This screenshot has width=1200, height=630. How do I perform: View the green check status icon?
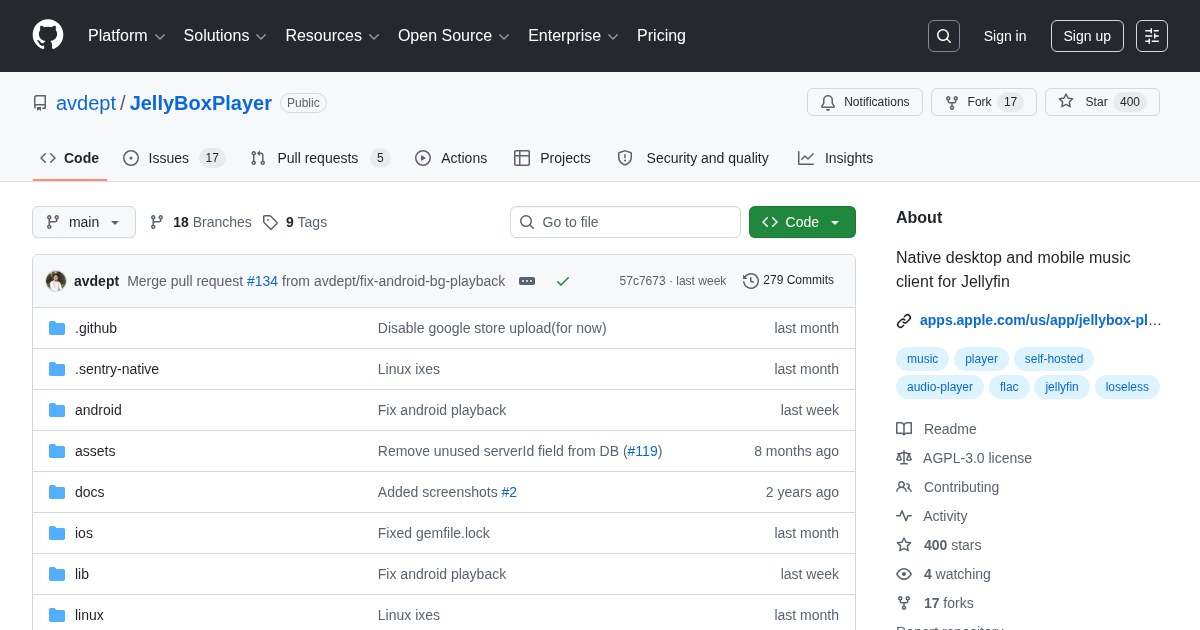[563, 281]
